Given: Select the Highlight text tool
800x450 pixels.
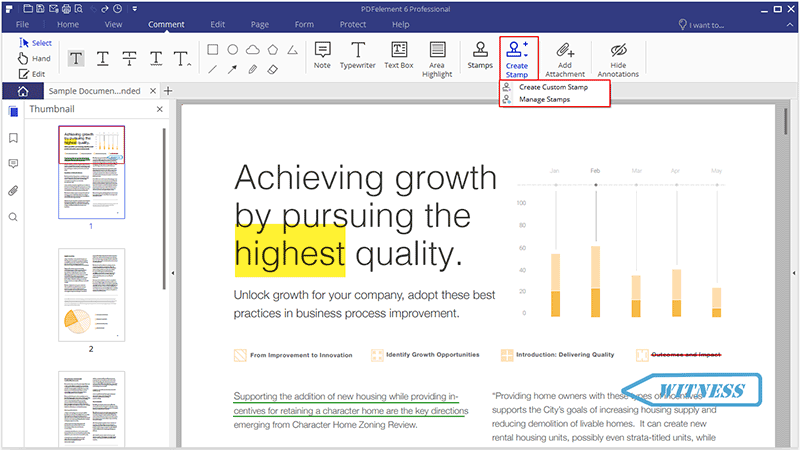Looking at the screenshot, I should (76, 59).
